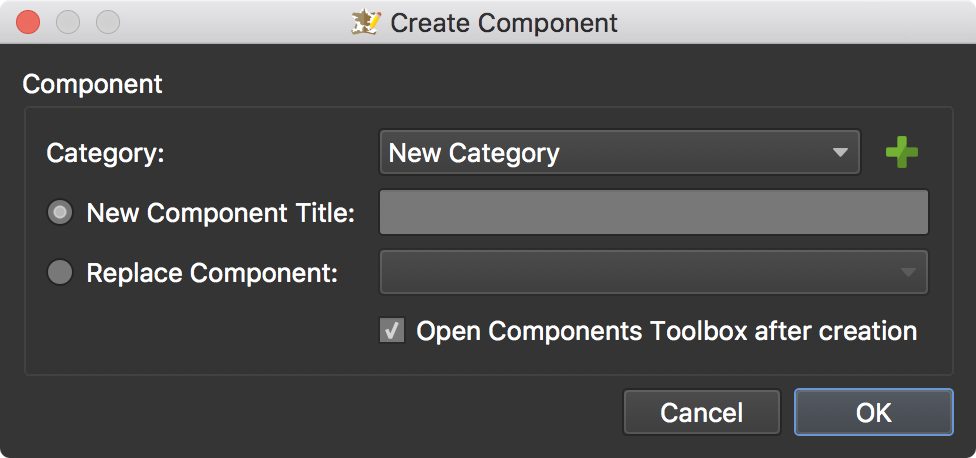
Task: Click the New Component Title label text
Action: tap(220, 213)
